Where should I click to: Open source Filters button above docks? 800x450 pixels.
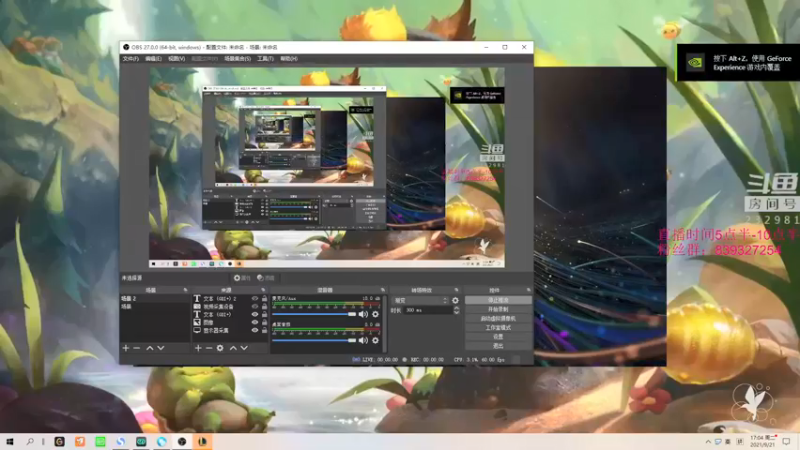coord(266,278)
